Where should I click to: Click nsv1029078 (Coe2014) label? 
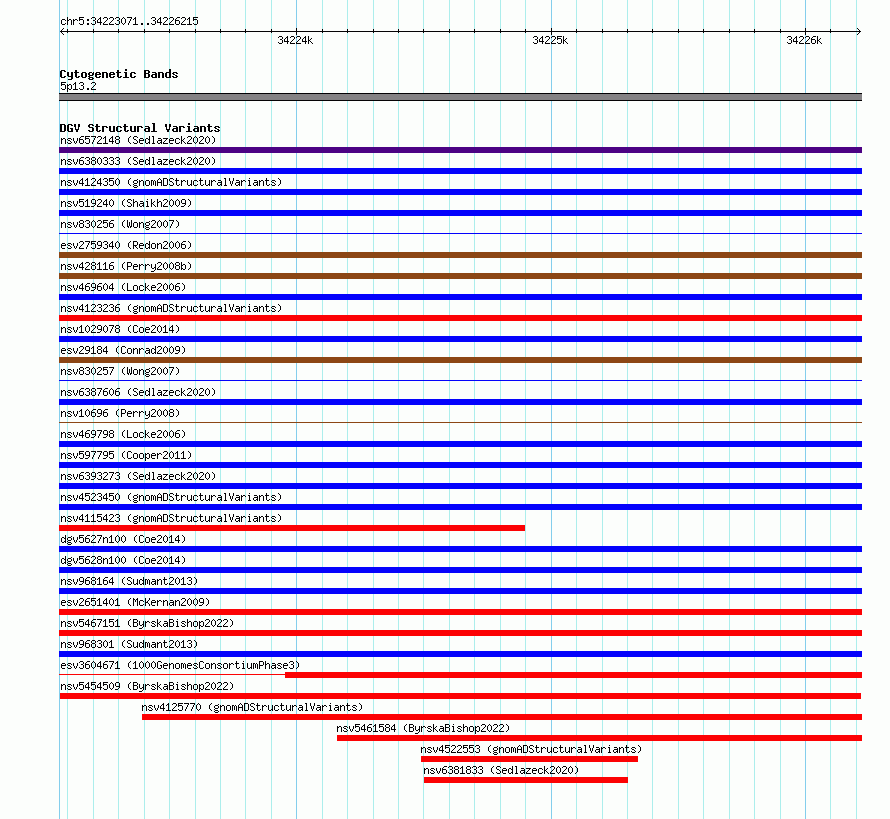pyautogui.click(x=120, y=329)
